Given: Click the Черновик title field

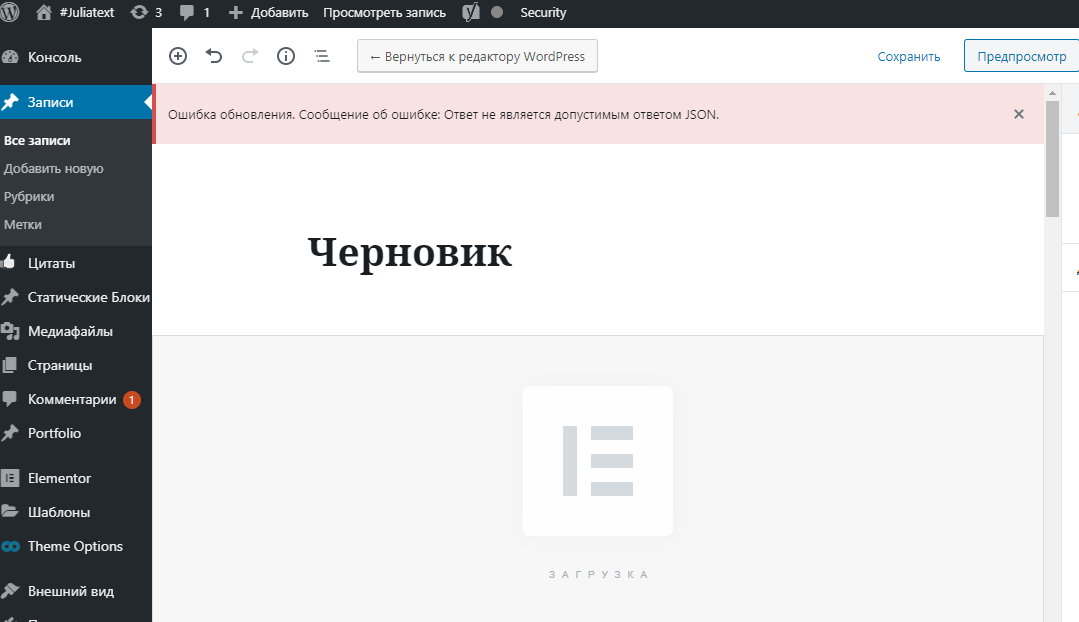Looking at the screenshot, I should [408, 252].
